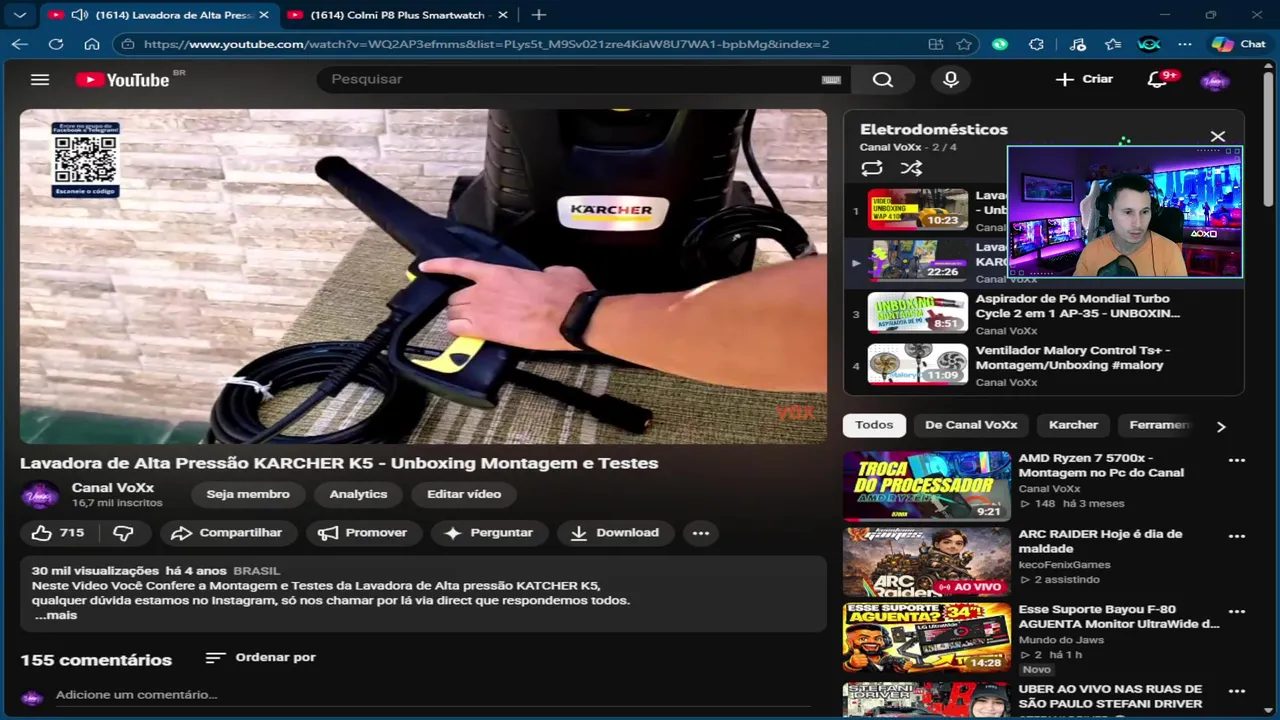This screenshot has height=720, width=1280.
Task: Open the notifications bell
Action: pyautogui.click(x=1157, y=80)
